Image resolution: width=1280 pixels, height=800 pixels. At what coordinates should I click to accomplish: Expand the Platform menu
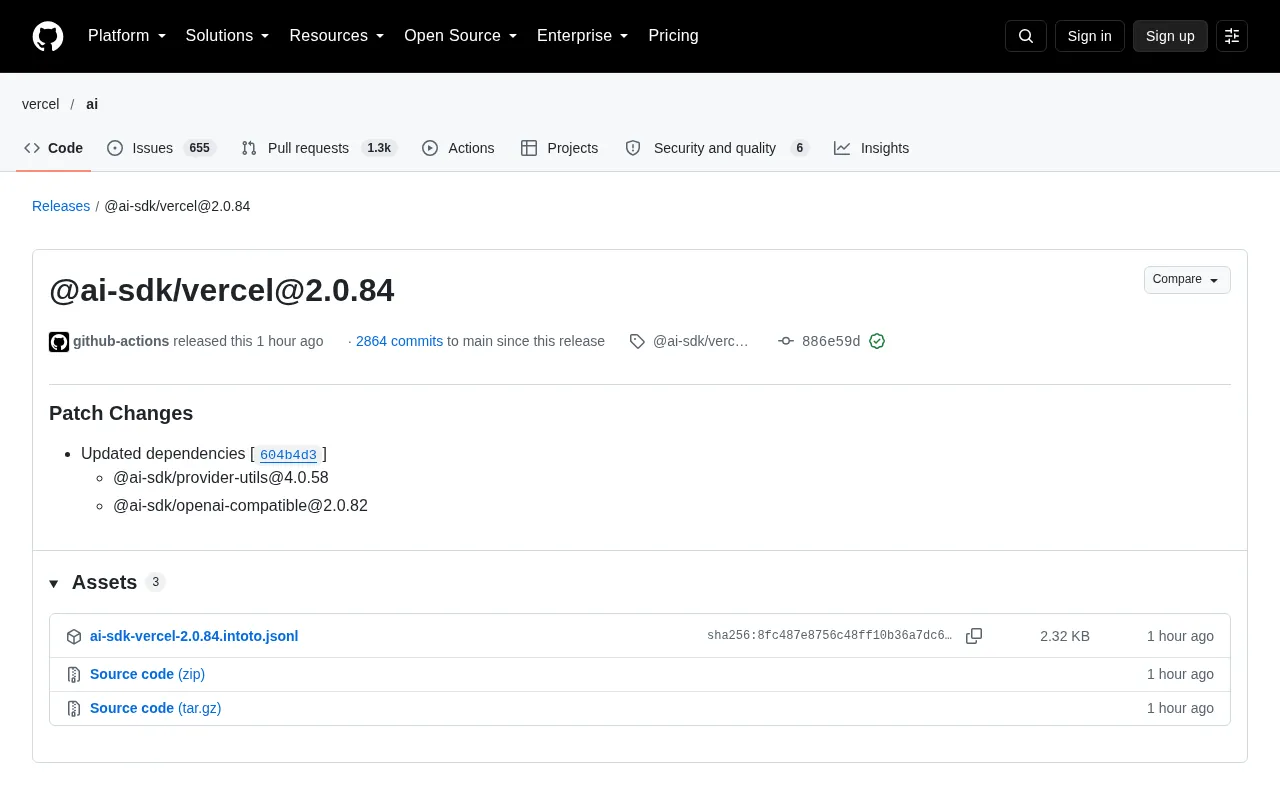tap(127, 36)
